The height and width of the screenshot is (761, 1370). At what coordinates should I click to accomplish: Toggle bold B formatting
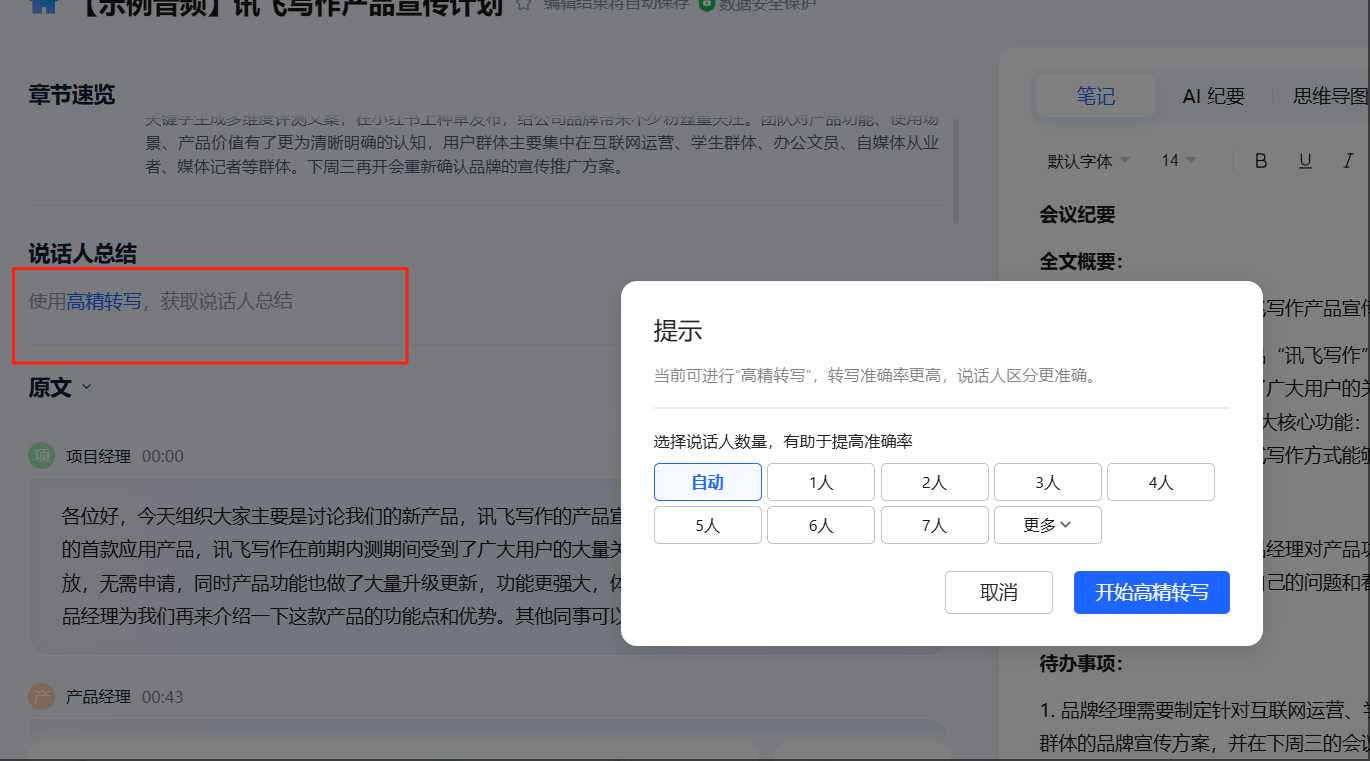[x=1261, y=161]
